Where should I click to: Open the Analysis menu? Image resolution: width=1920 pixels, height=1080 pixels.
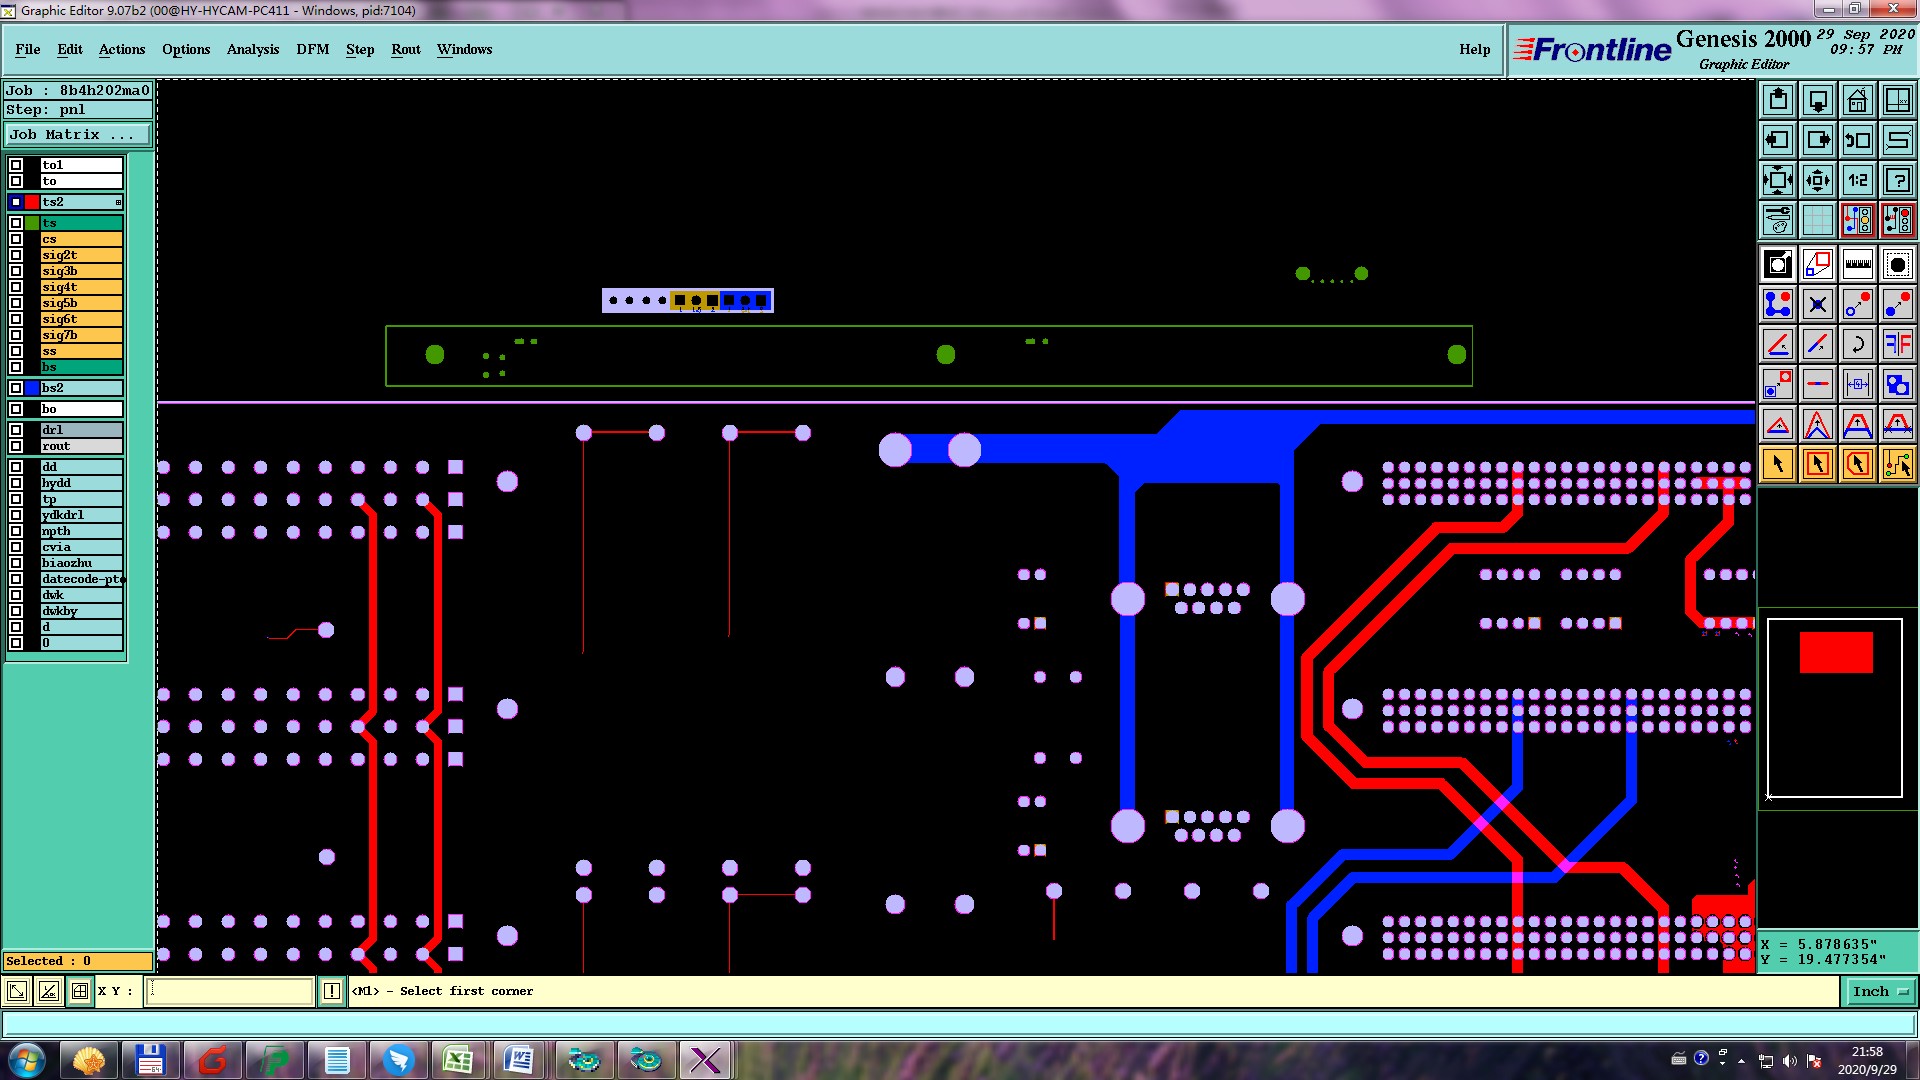(x=252, y=49)
